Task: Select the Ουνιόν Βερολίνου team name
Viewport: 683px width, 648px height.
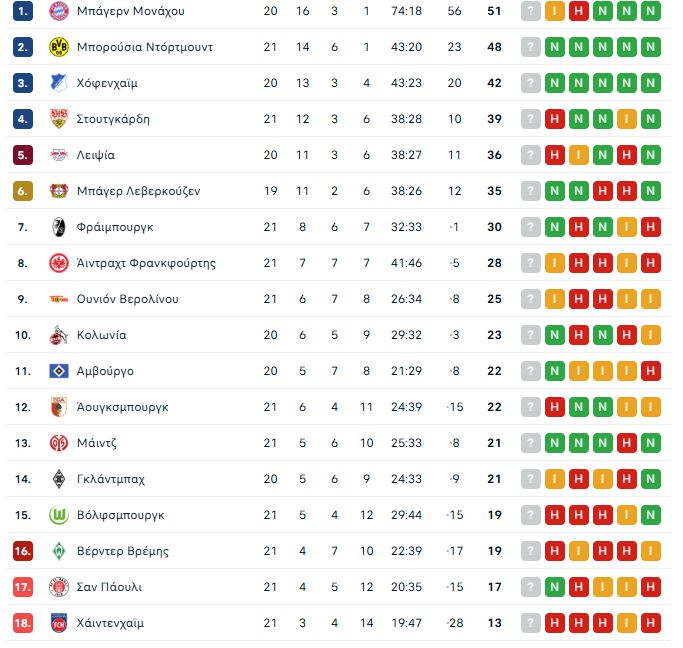Action: [128, 299]
